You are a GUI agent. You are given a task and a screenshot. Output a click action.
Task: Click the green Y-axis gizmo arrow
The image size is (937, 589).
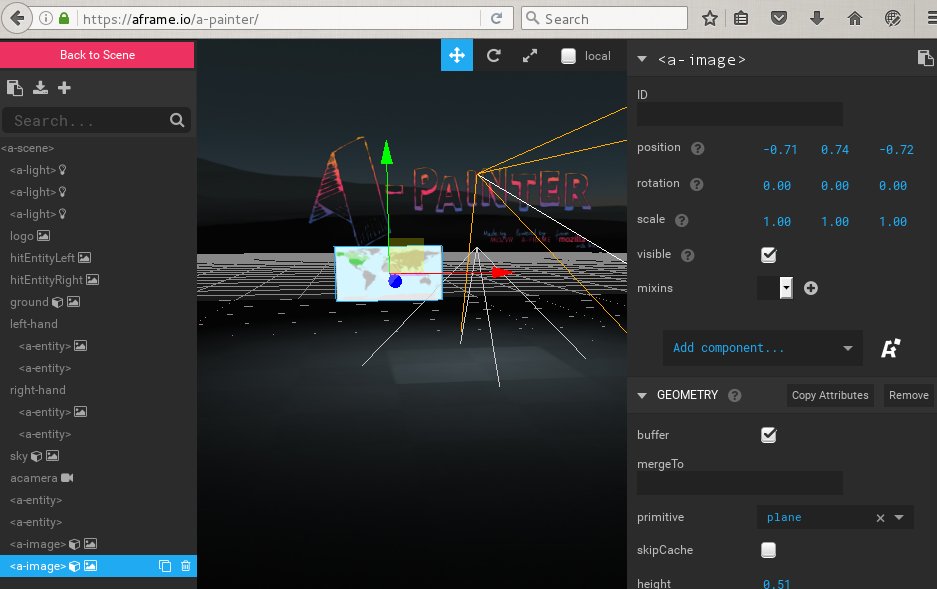[387, 153]
